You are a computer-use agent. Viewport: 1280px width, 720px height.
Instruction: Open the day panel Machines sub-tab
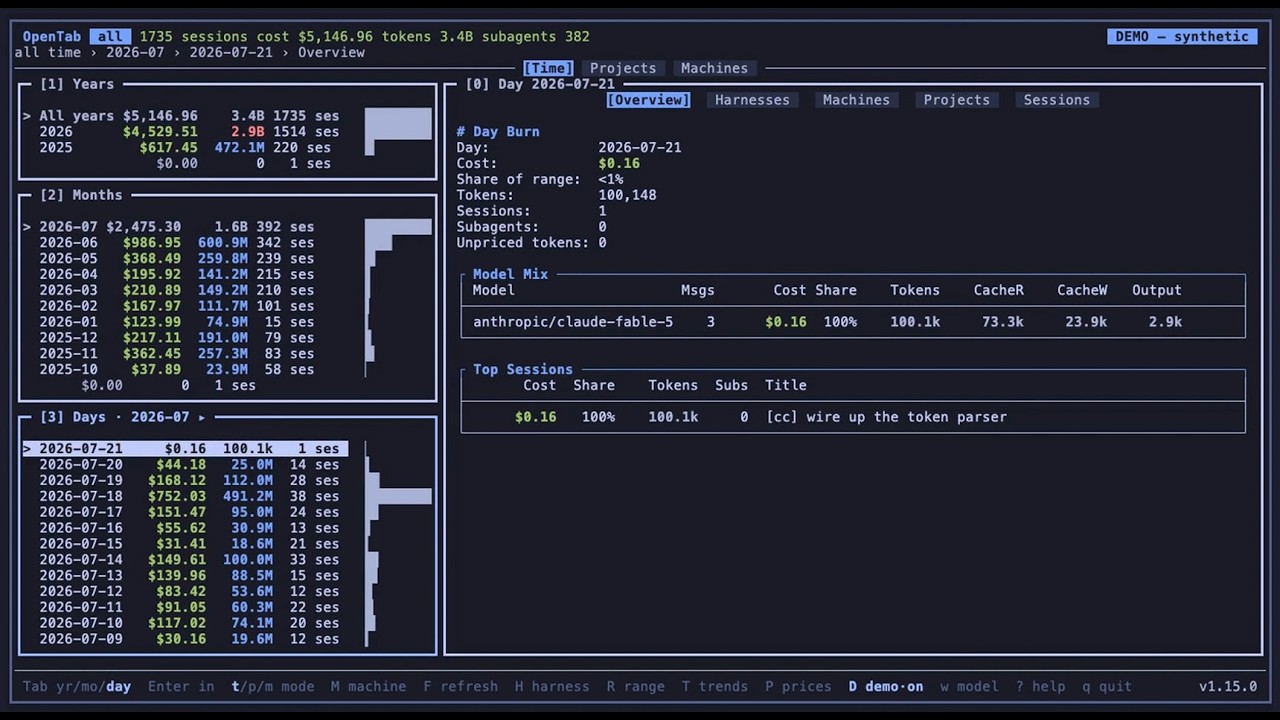coord(856,100)
